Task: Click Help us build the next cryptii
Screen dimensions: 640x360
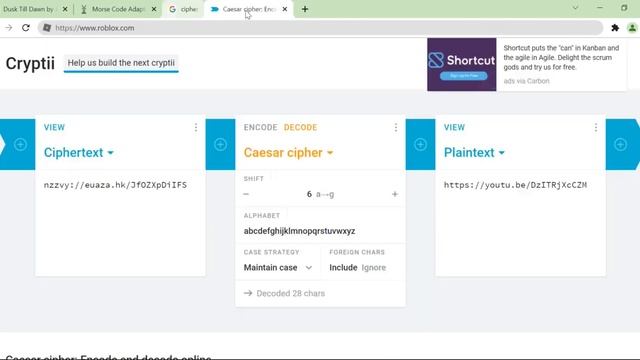Action: [x=121, y=63]
